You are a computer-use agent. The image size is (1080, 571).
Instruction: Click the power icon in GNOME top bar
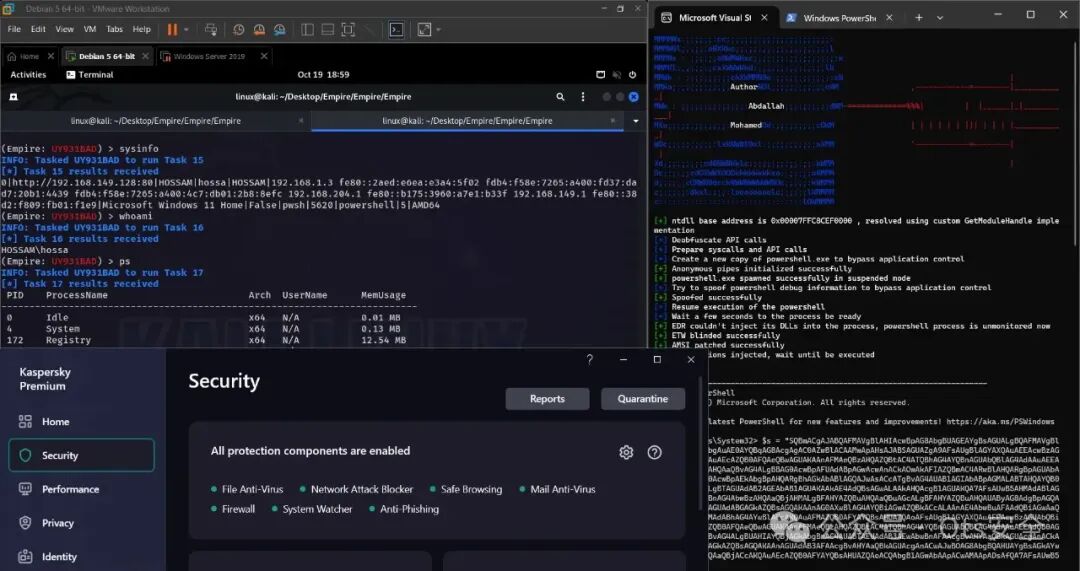(x=632, y=74)
